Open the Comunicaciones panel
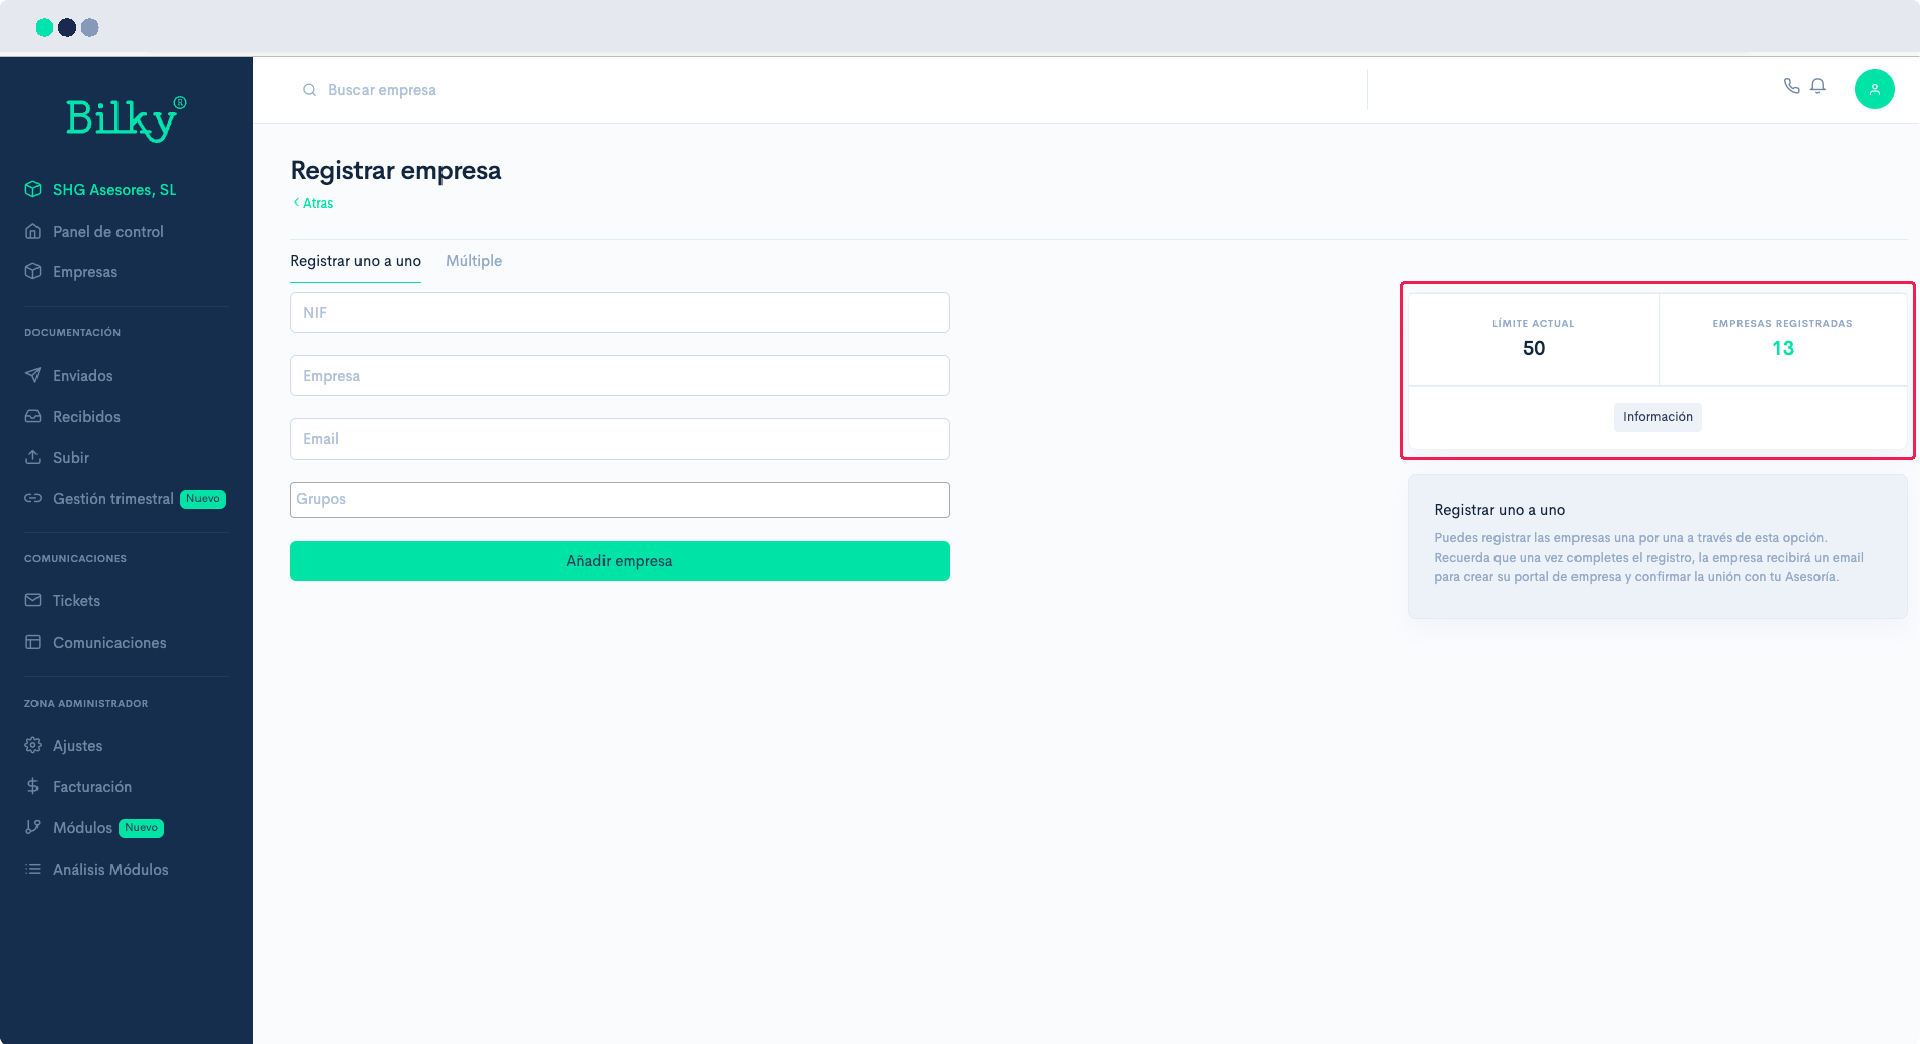The width and height of the screenshot is (1920, 1044). coord(109,642)
